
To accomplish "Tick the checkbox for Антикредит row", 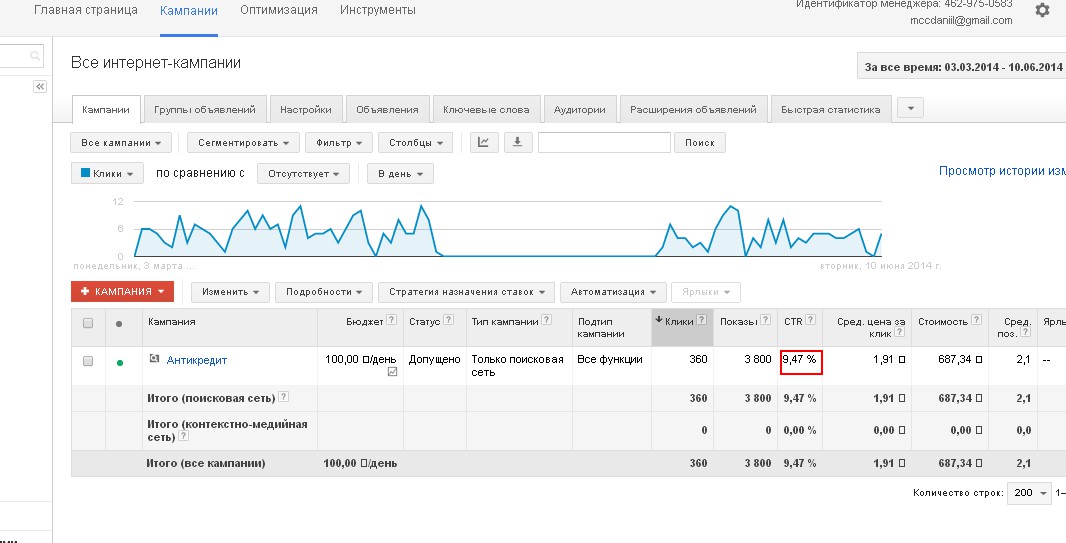I will tap(88, 361).
